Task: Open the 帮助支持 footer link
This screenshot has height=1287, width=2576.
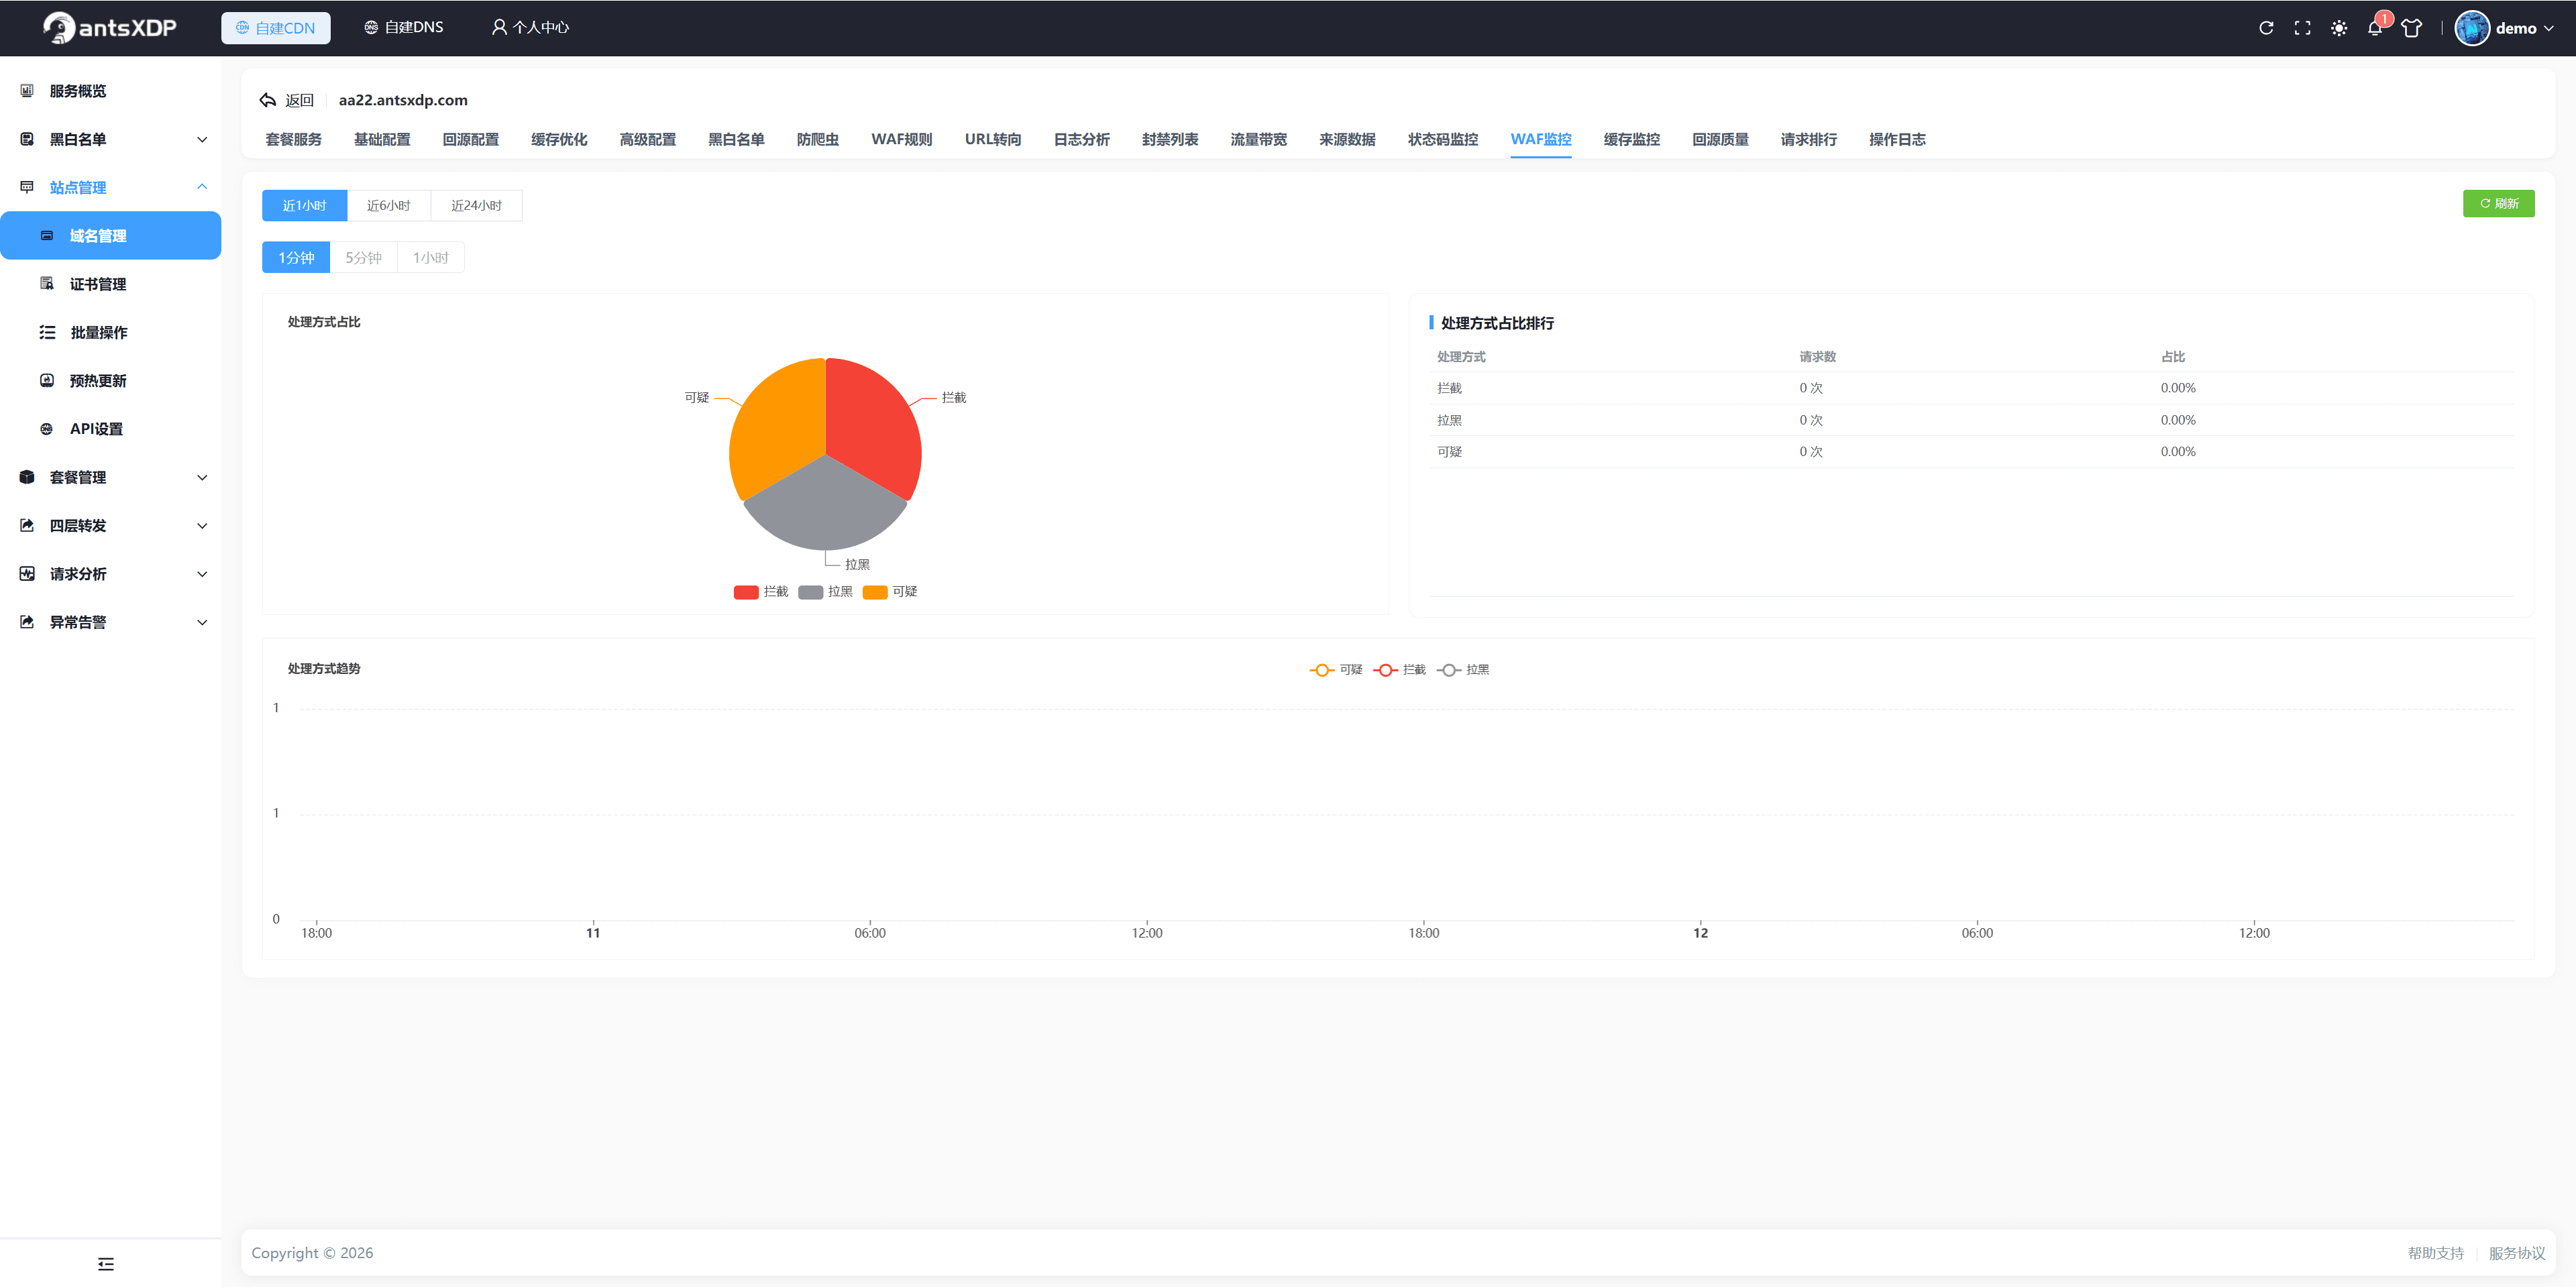Action: pyautogui.click(x=2435, y=1253)
